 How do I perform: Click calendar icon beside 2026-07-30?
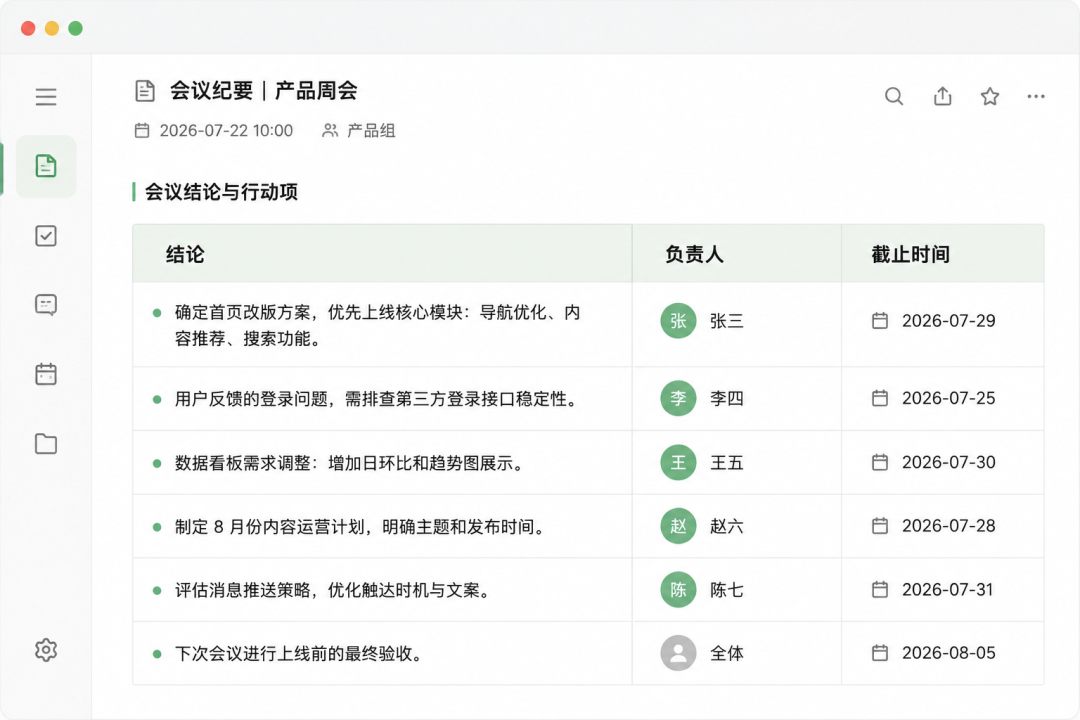(880, 462)
